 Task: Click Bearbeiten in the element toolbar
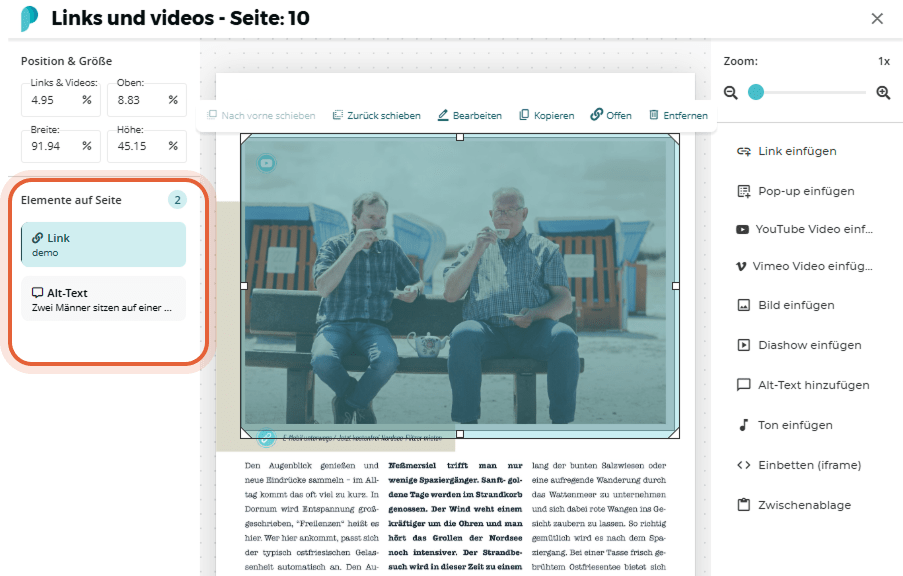[470, 115]
